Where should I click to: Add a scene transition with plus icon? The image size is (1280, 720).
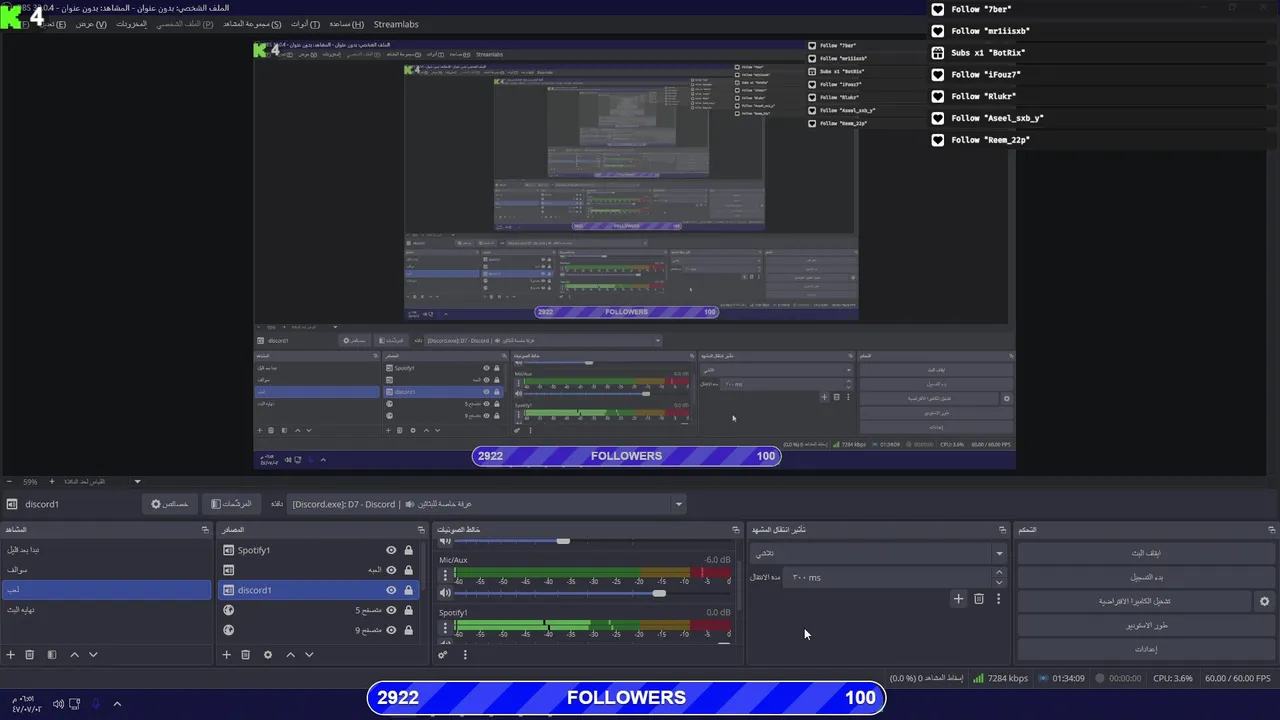pos(958,599)
